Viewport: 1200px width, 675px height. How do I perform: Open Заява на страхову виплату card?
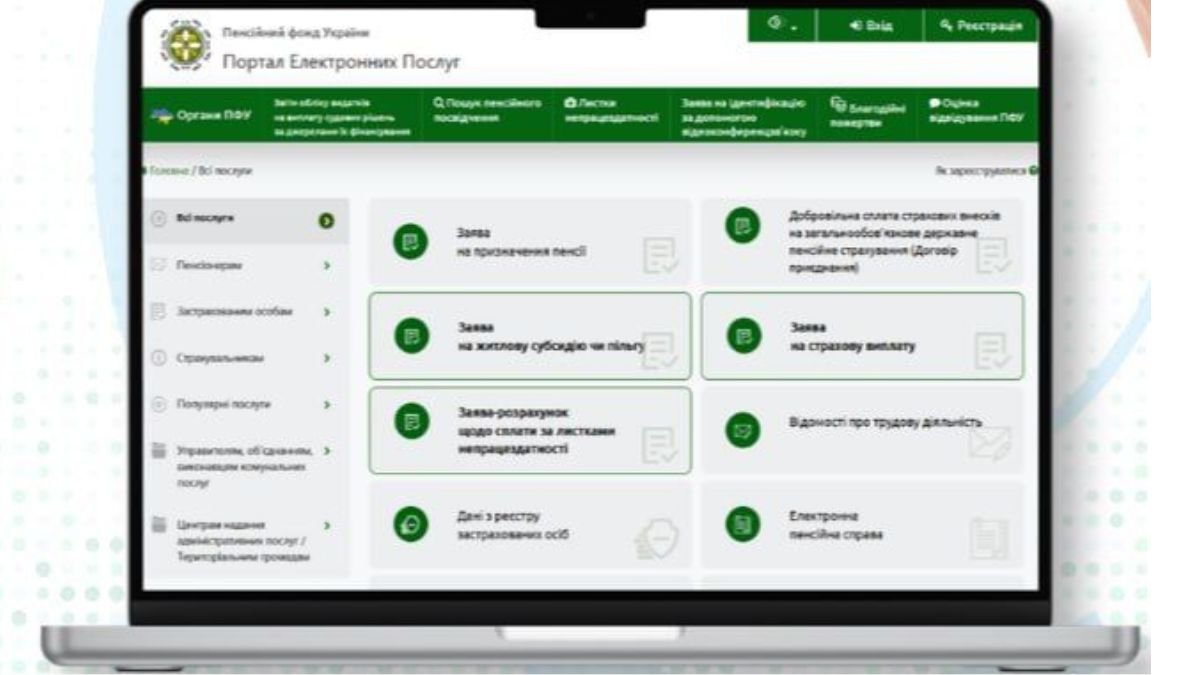pyautogui.click(x=862, y=336)
